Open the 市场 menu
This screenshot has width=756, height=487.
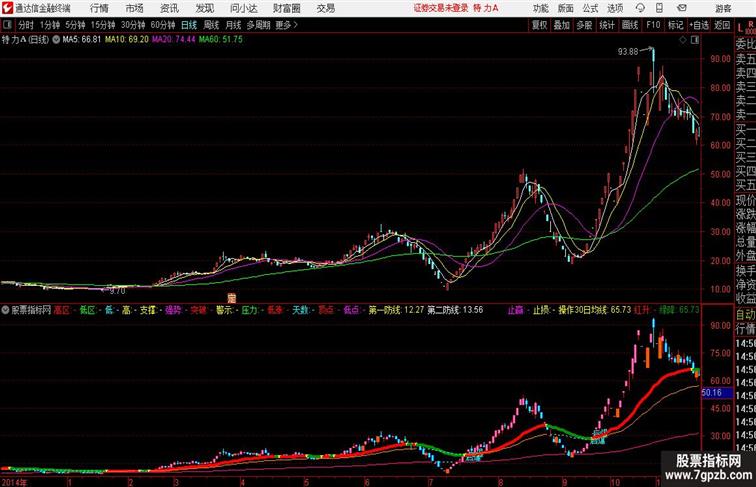point(135,8)
